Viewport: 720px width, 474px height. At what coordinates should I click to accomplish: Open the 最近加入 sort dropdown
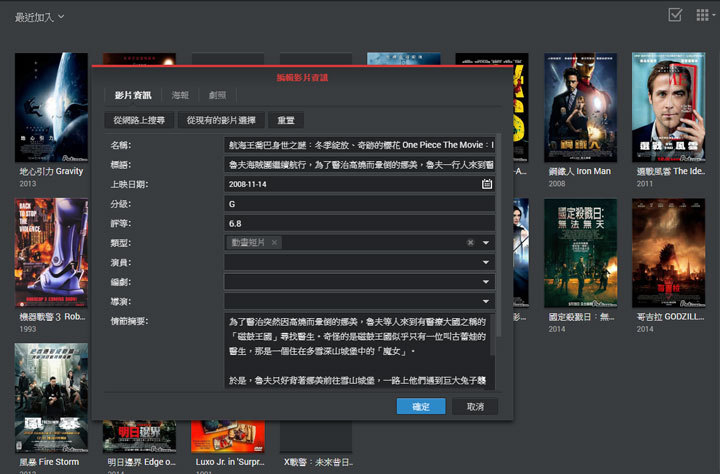pos(39,17)
